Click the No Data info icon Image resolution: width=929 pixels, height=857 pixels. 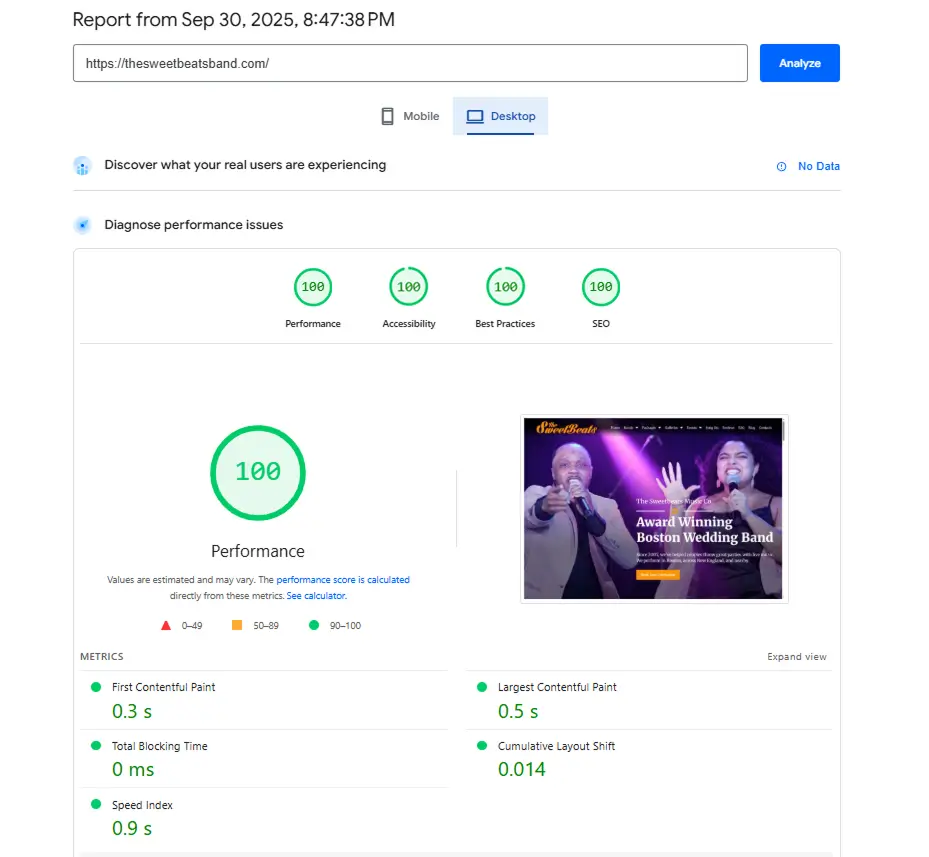[x=781, y=167]
